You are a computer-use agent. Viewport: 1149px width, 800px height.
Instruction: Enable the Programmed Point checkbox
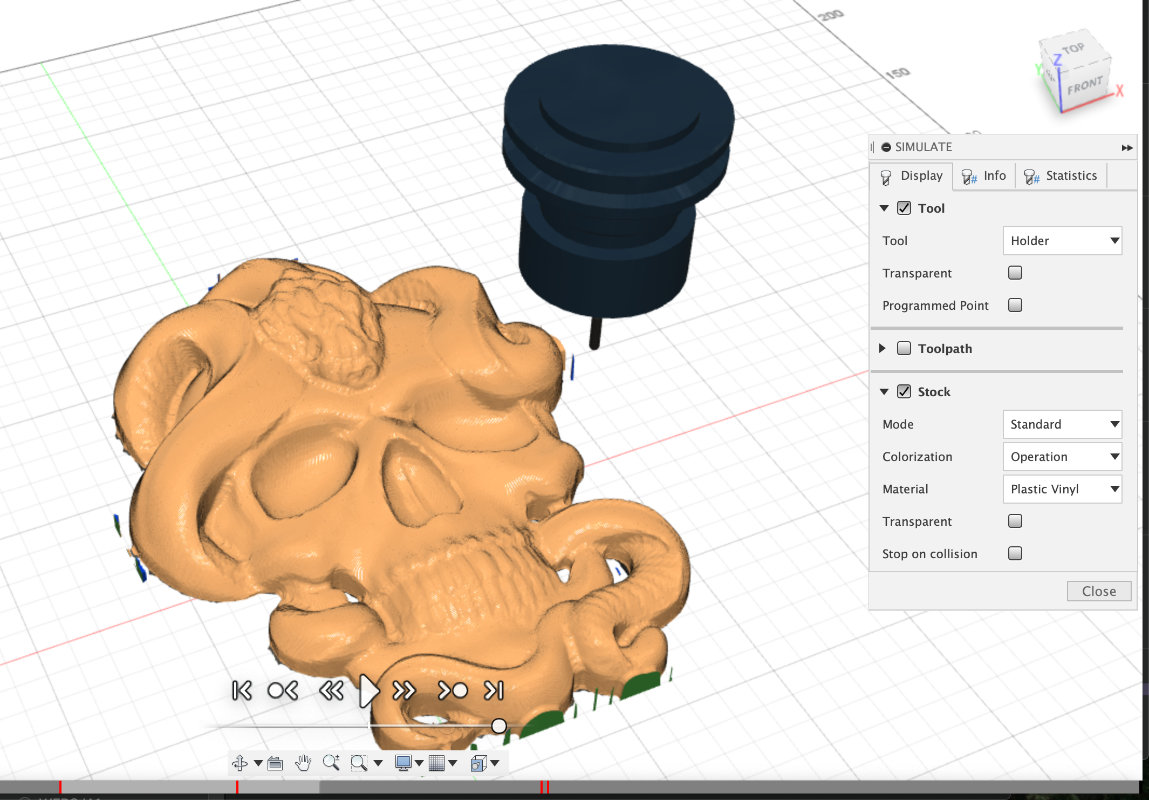tap(1015, 305)
